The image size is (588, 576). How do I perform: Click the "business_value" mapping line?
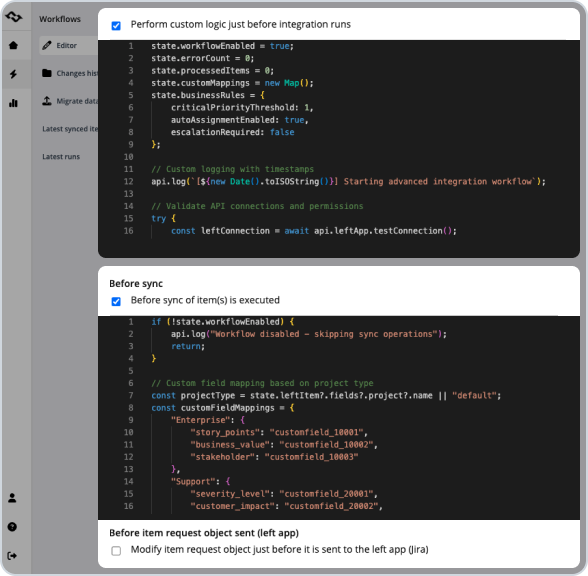point(284,444)
